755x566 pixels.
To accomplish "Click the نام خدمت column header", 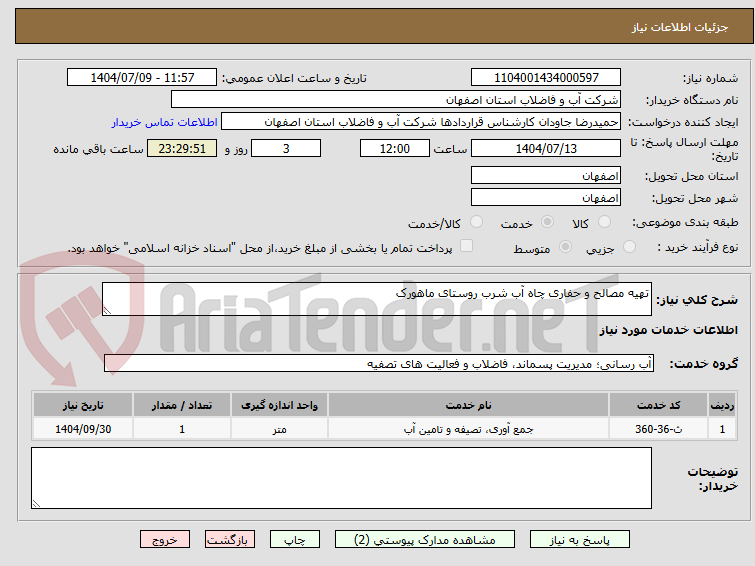I will (x=469, y=405).
